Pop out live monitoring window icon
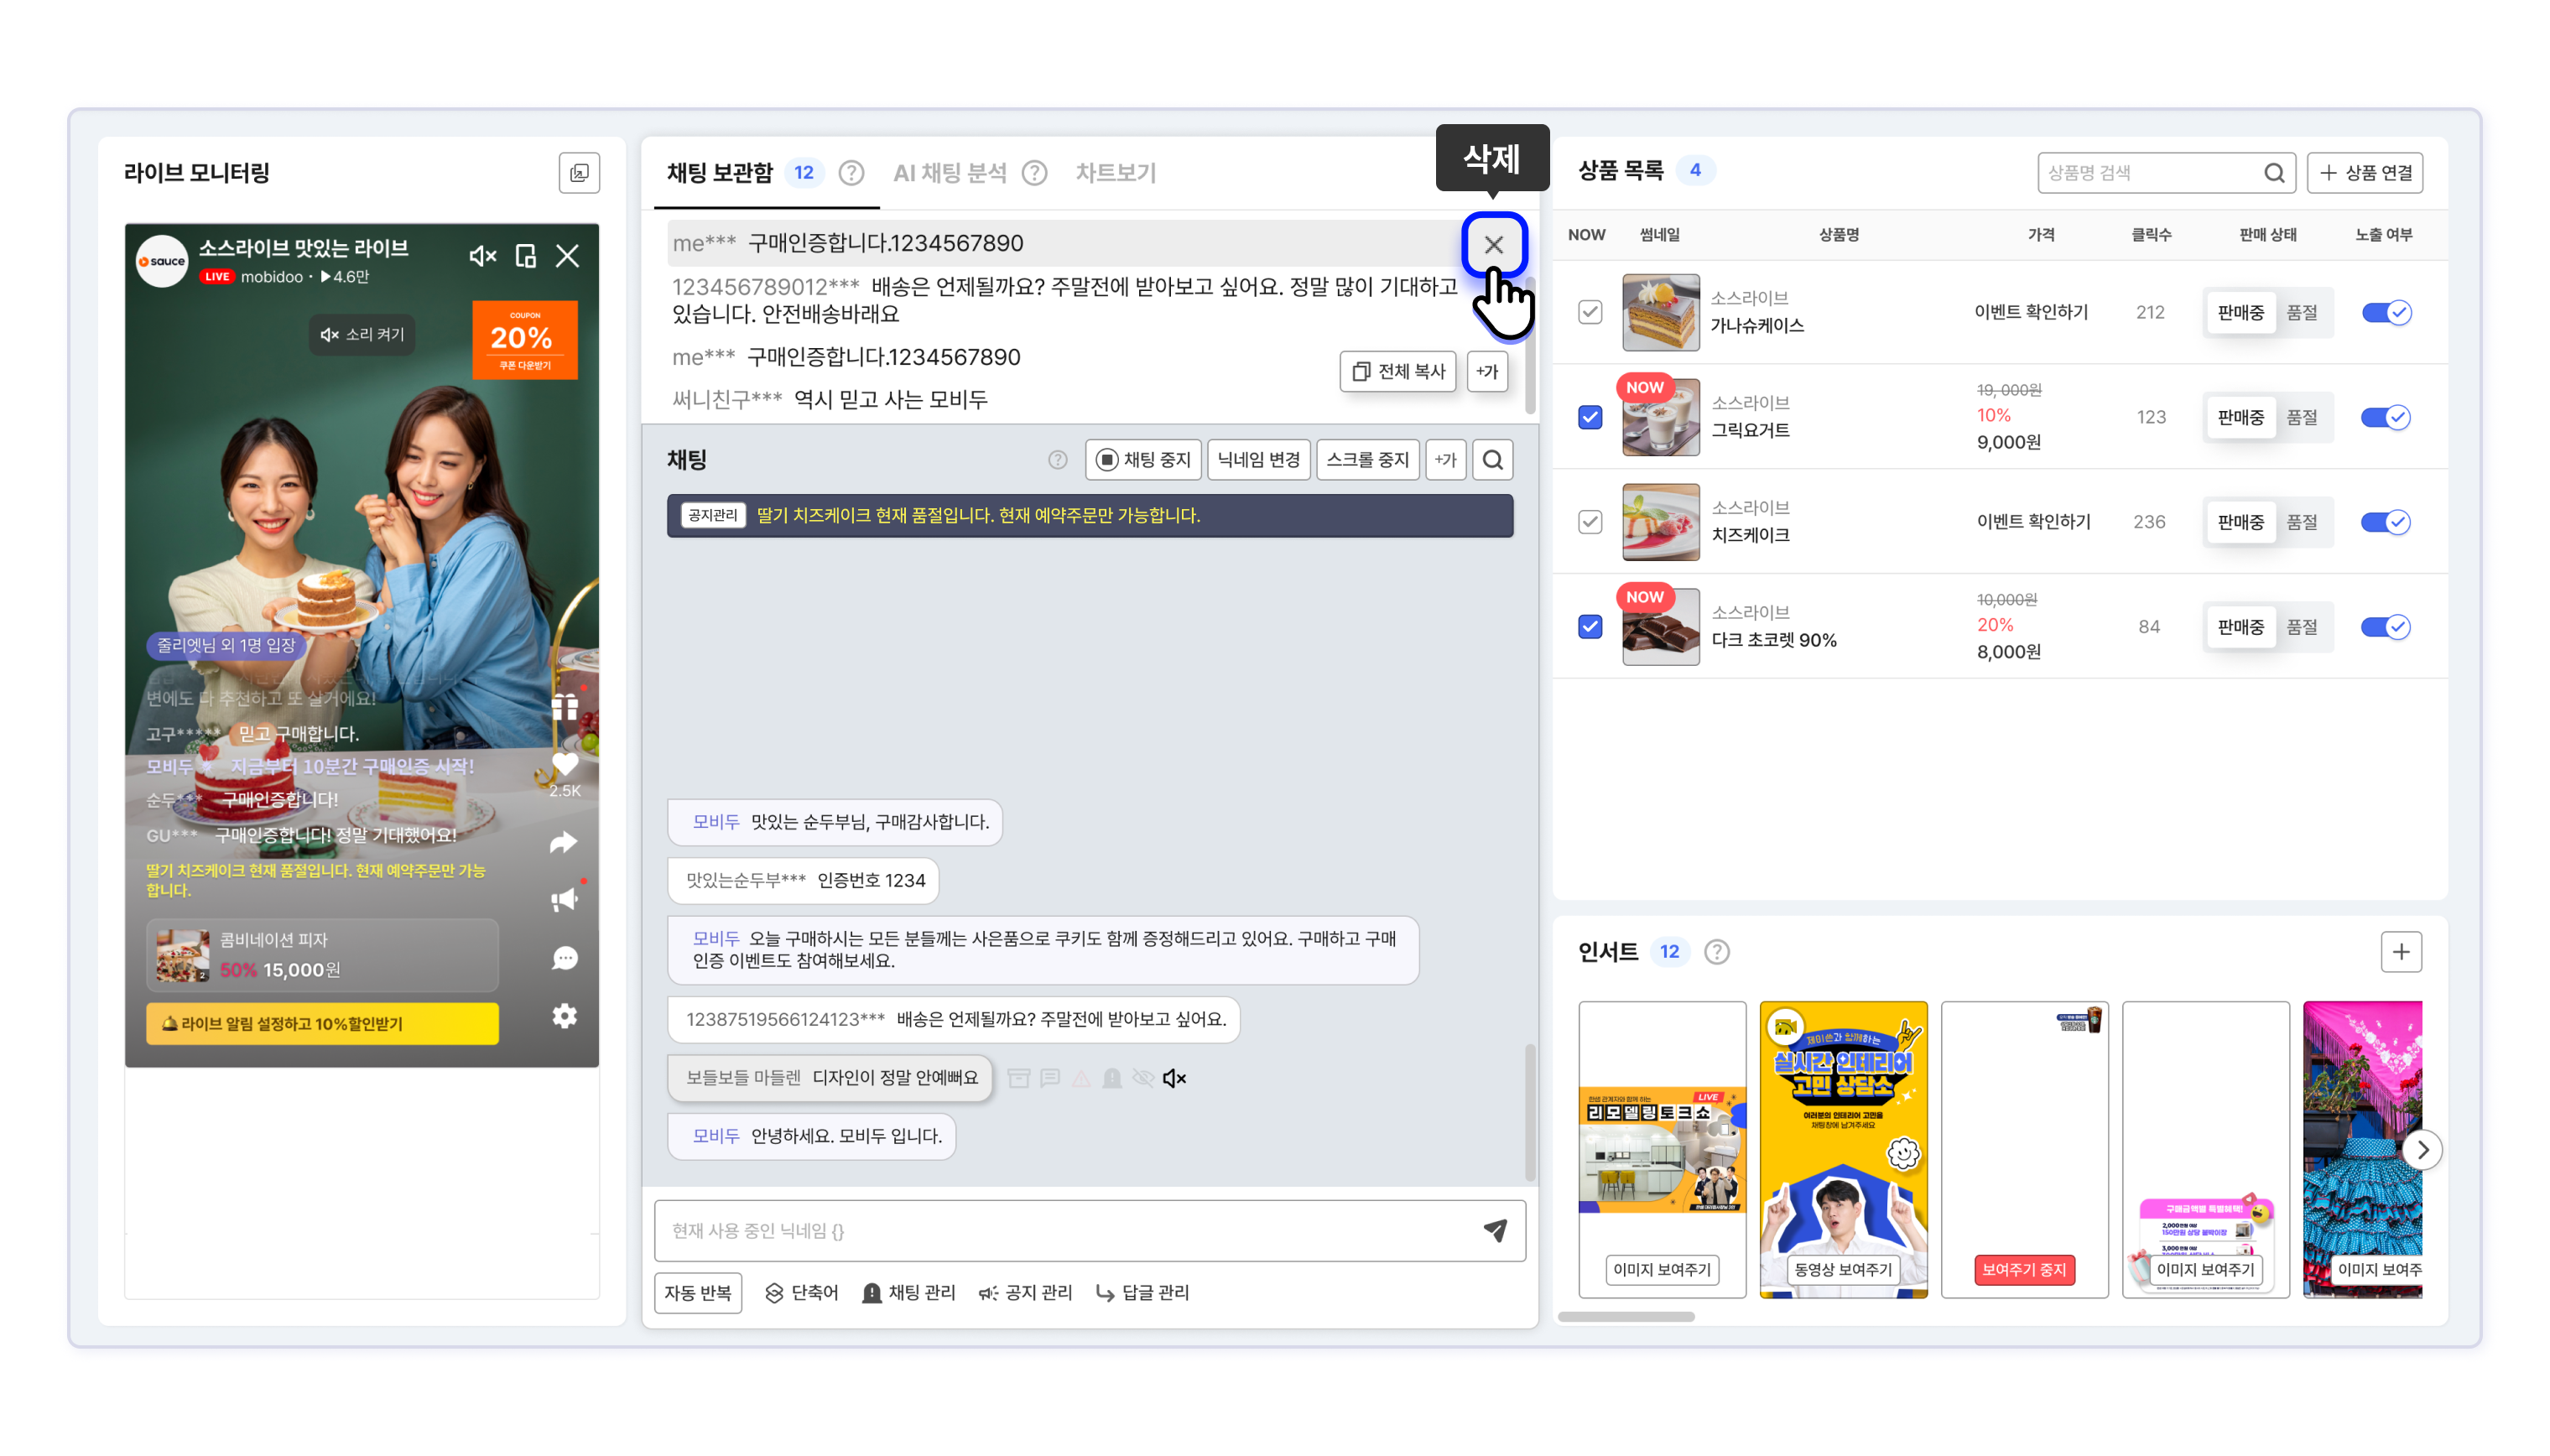Image resolution: width=2550 pixels, height=1456 pixels. (579, 173)
